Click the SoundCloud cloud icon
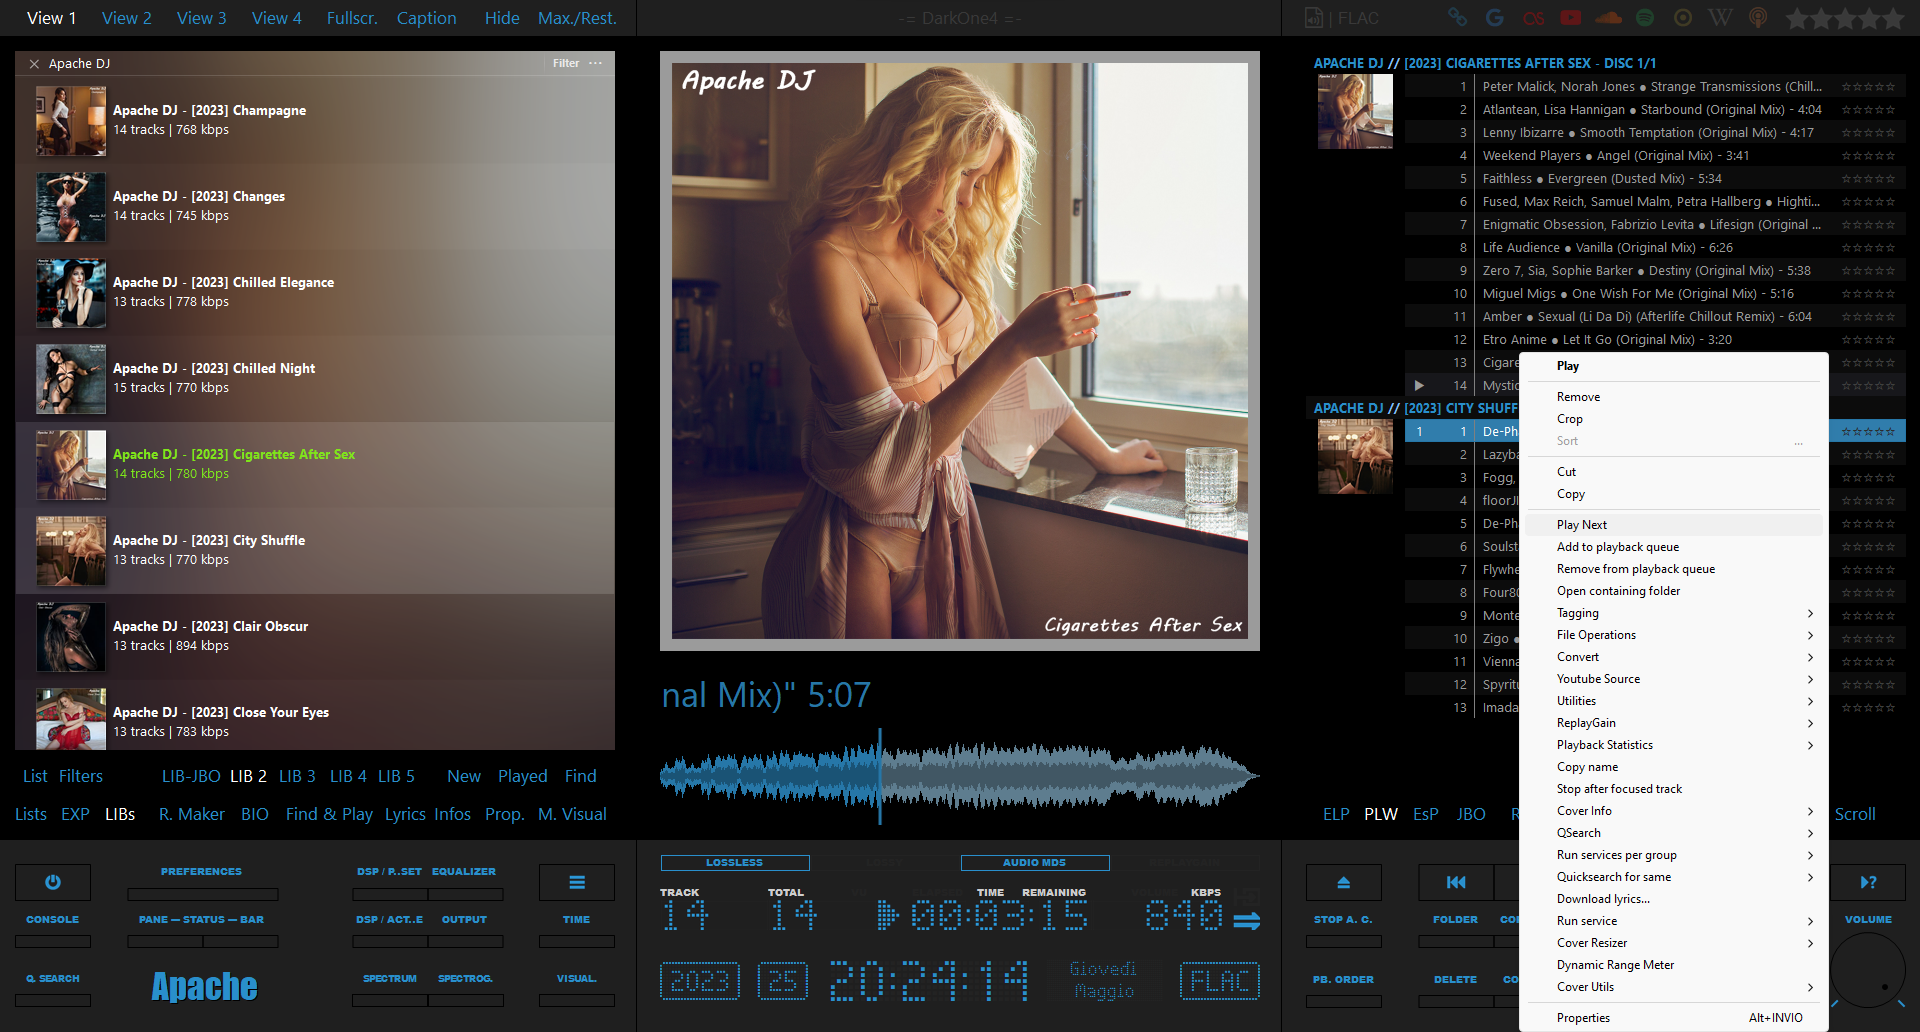Viewport: 1920px width, 1032px height. pyautogui.click(x=1609, y=17)
